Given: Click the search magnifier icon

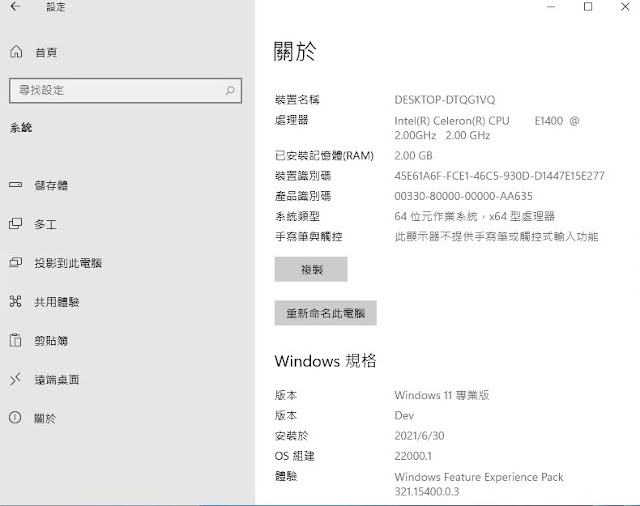Looking at the screenshot, I should pyautogui.click(x=230, y=90).
